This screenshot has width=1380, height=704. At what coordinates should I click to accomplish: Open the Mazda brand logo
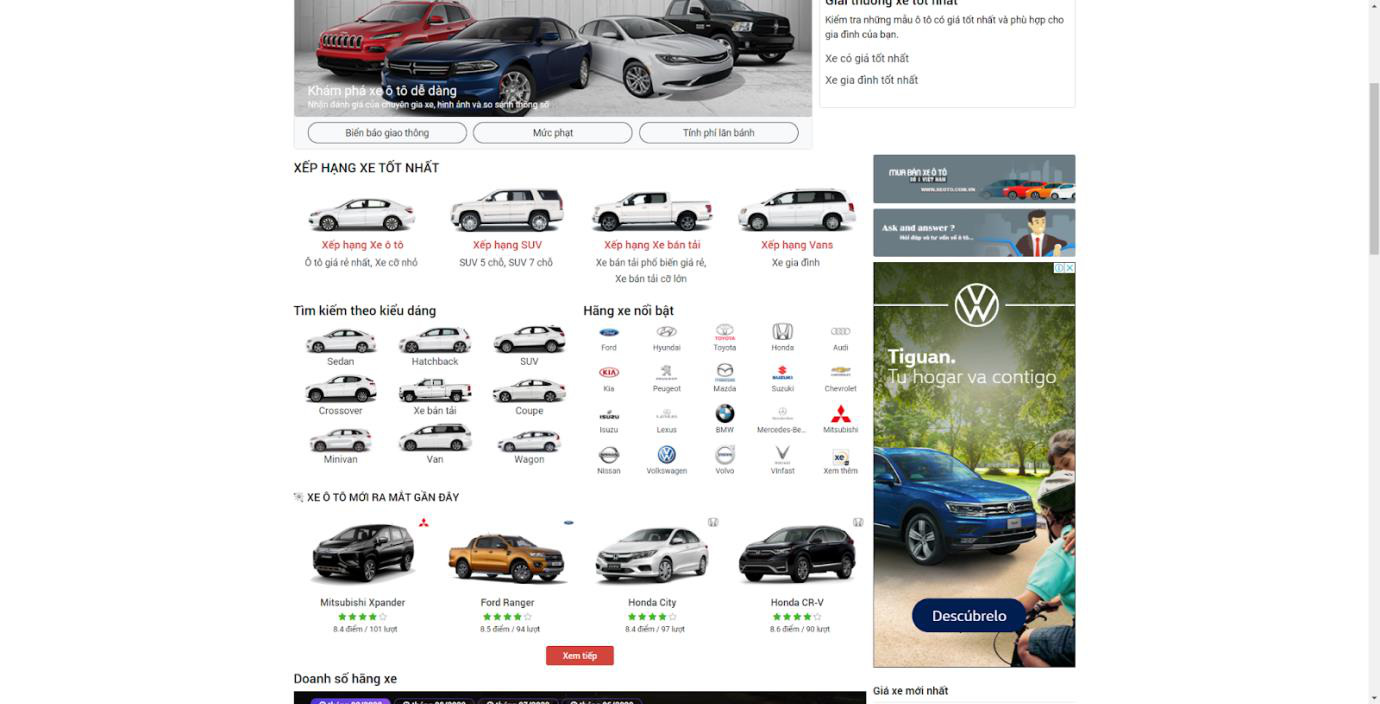pos(725,372)
